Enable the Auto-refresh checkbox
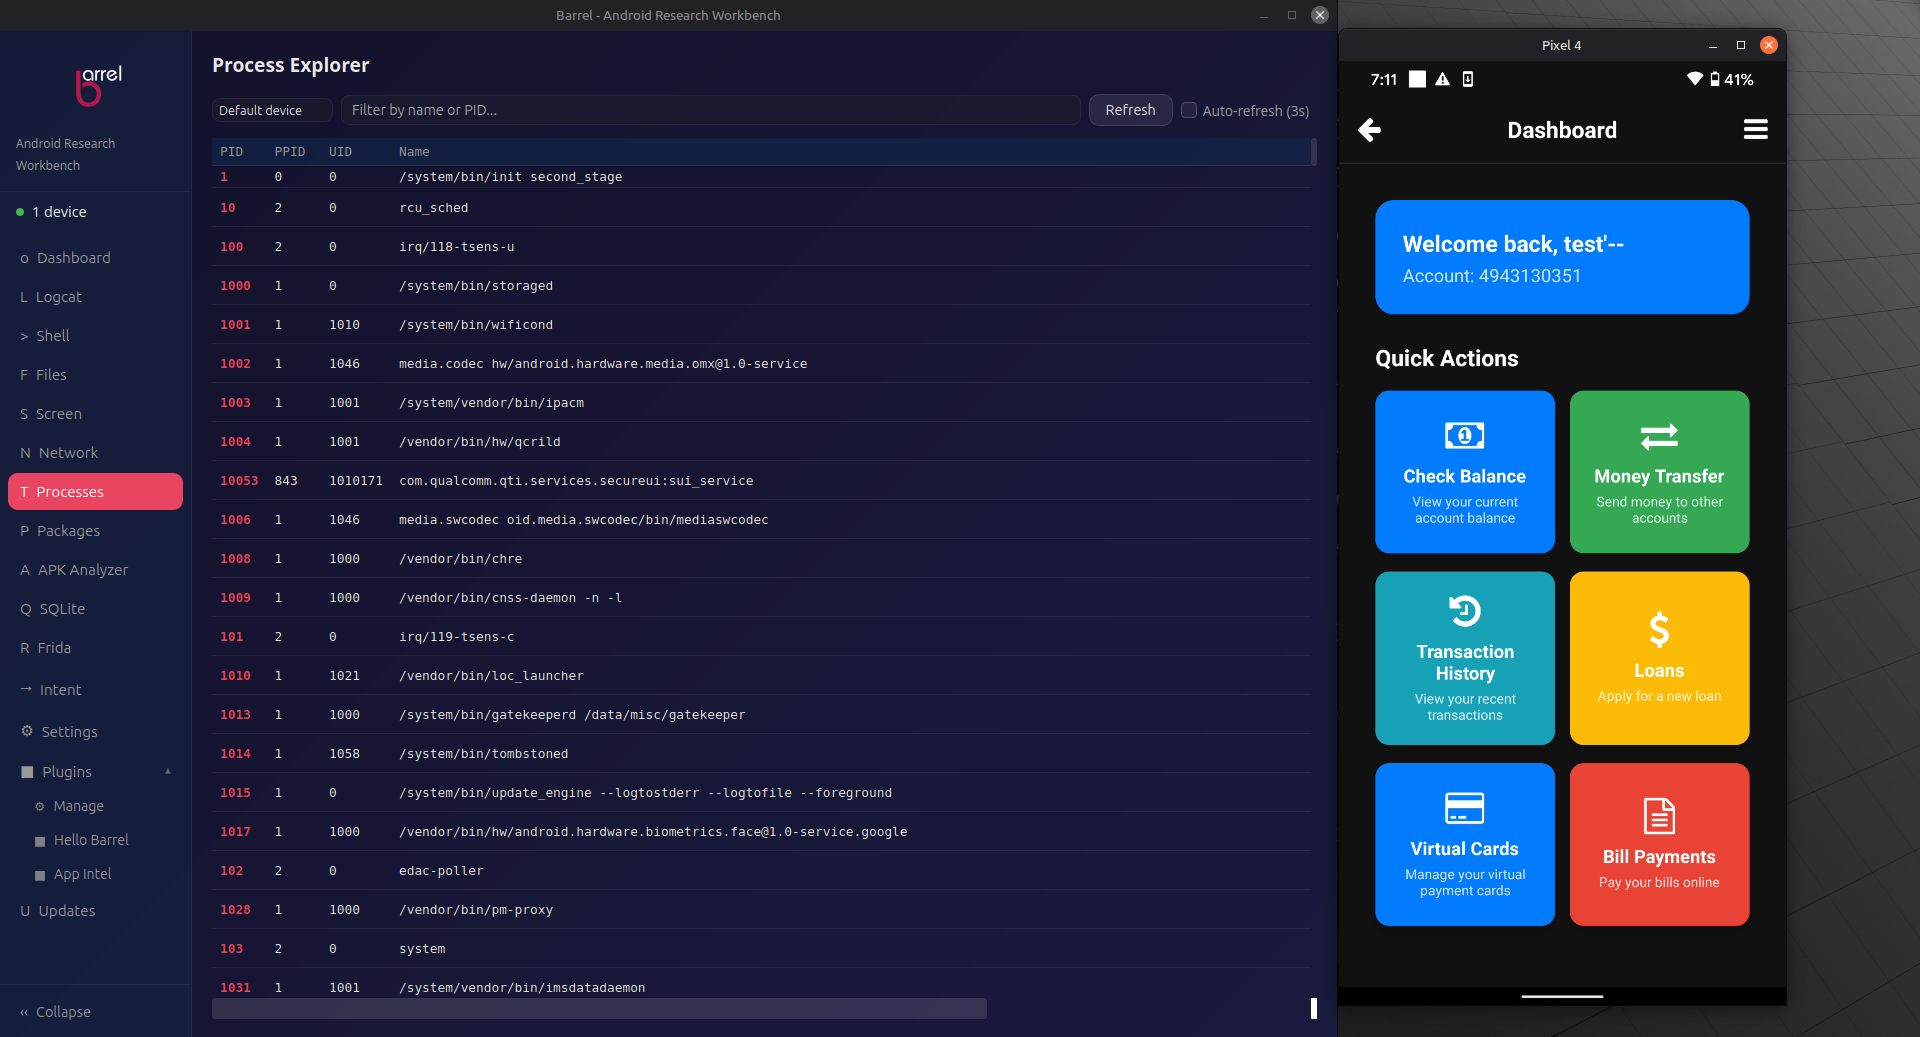This screenshot has height=1037, width=1920. click(1189, 110)
